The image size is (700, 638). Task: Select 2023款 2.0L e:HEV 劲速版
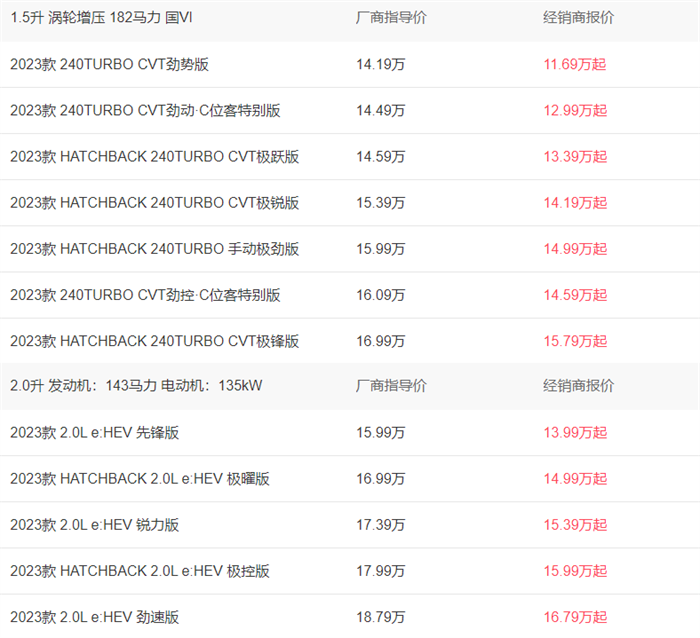pos(95,617)
